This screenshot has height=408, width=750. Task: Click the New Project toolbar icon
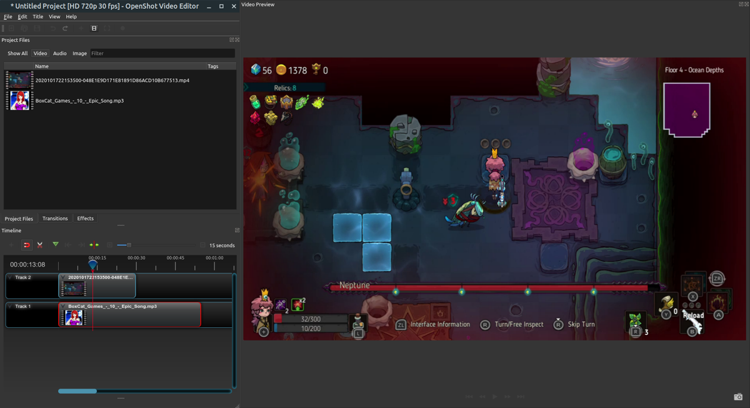11,28
